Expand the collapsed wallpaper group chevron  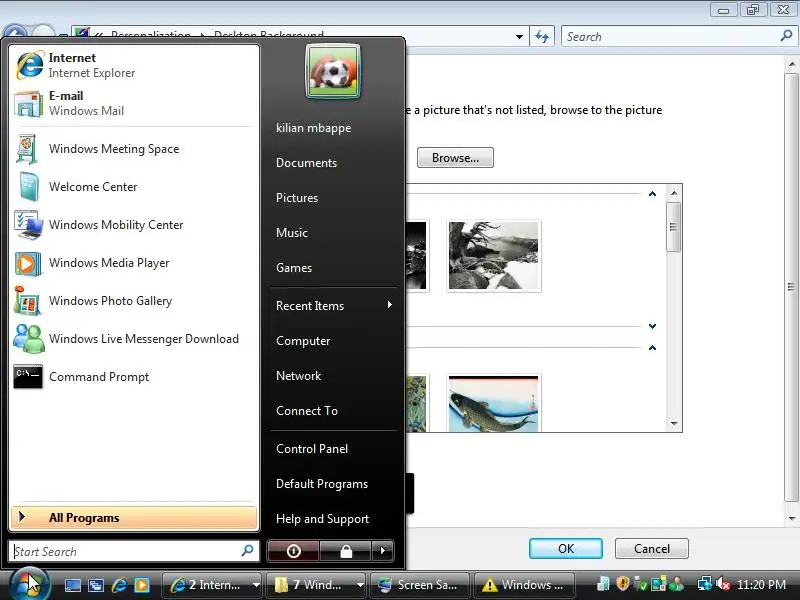click(x=652, y=326)
